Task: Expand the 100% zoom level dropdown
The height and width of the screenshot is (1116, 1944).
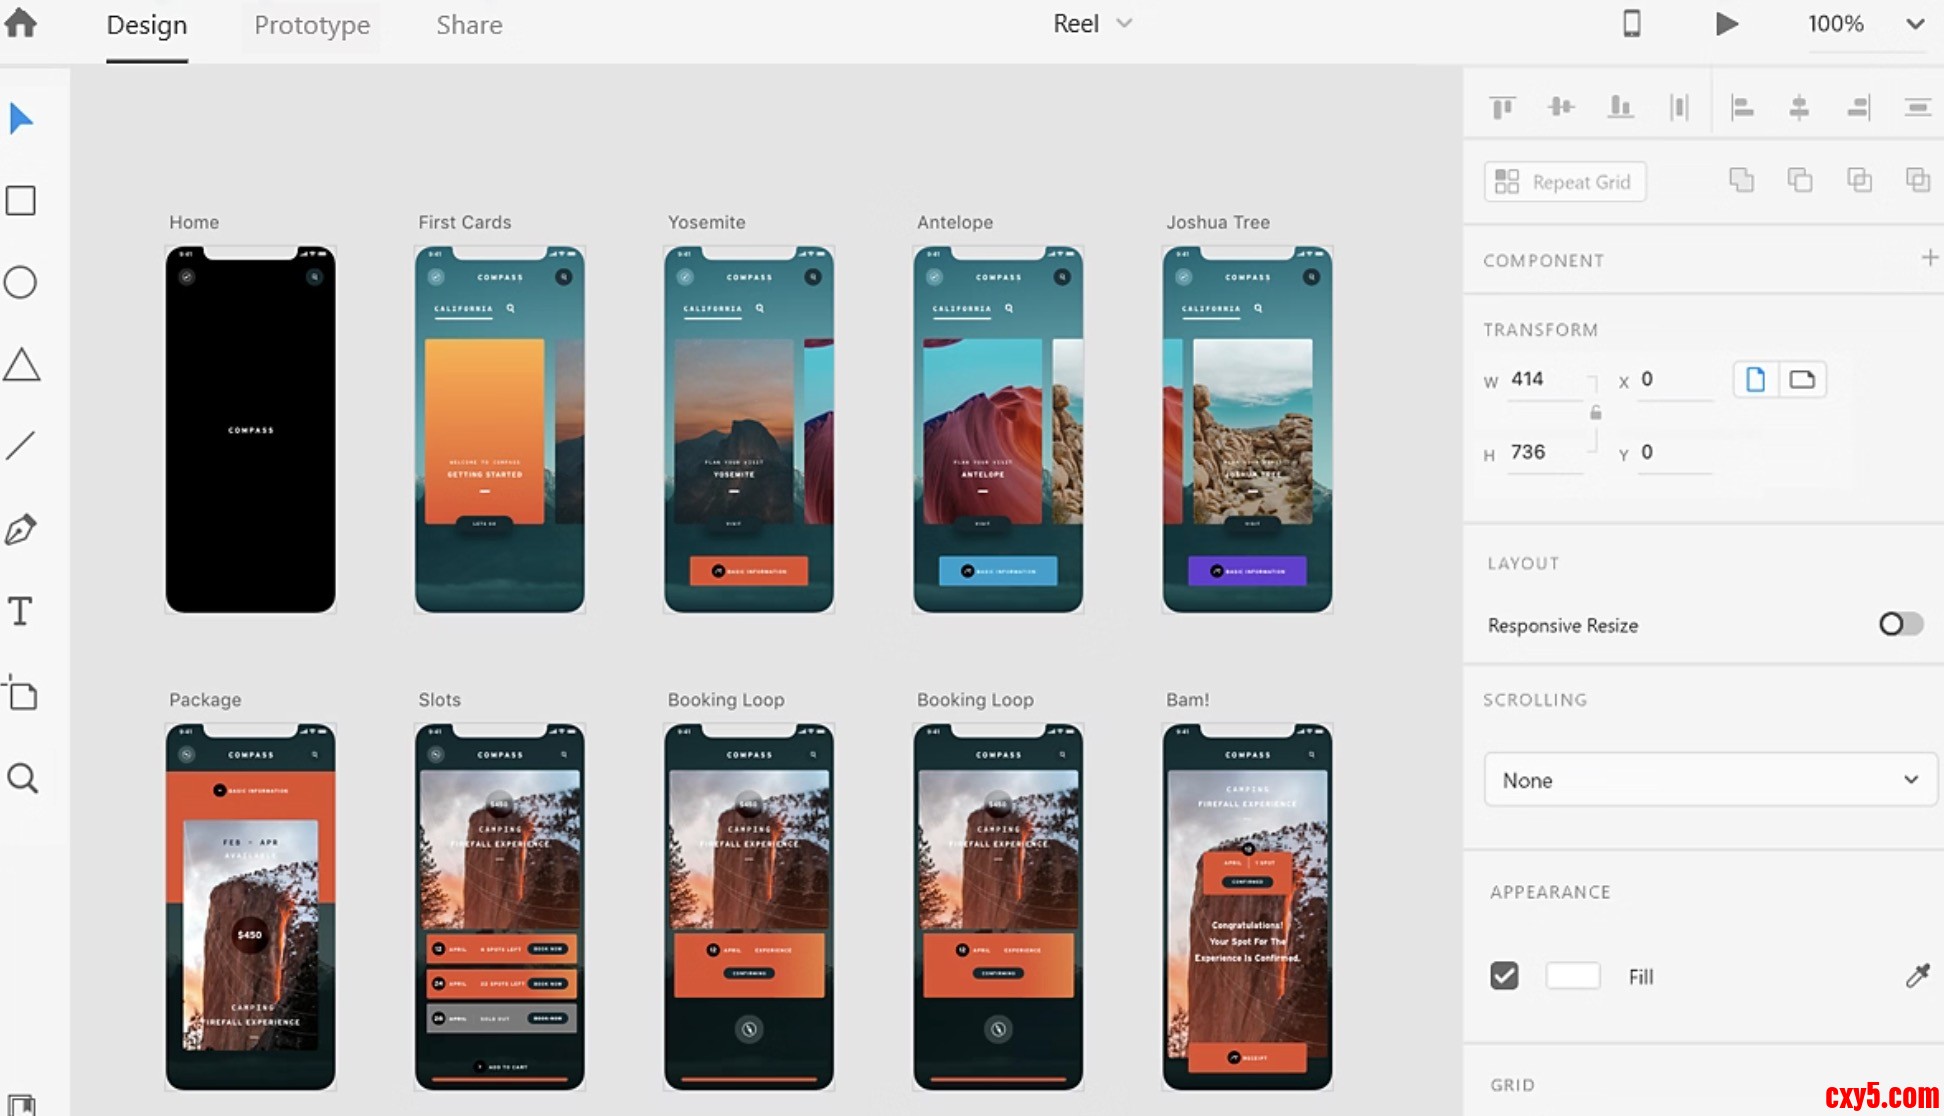Action: pos(1914,24)
